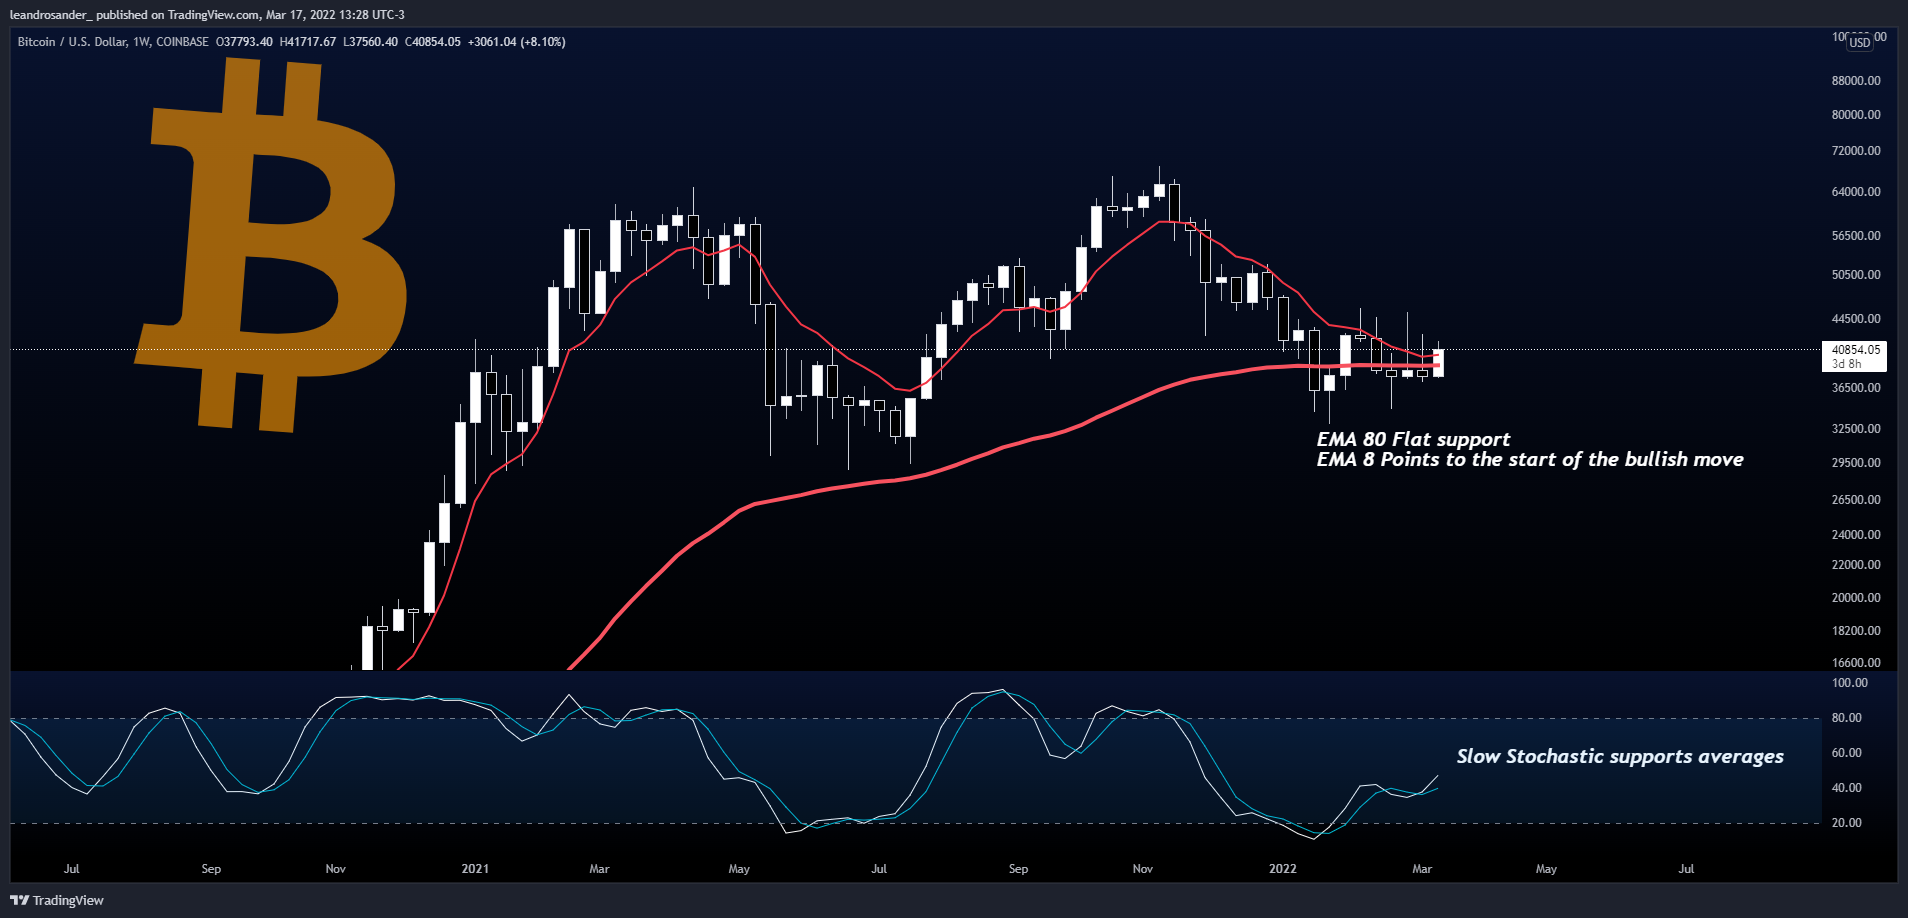Viewport: 1908px width, 918px height.
Task: Click the 44500.00 price axis label
Action: (1856, 319)
